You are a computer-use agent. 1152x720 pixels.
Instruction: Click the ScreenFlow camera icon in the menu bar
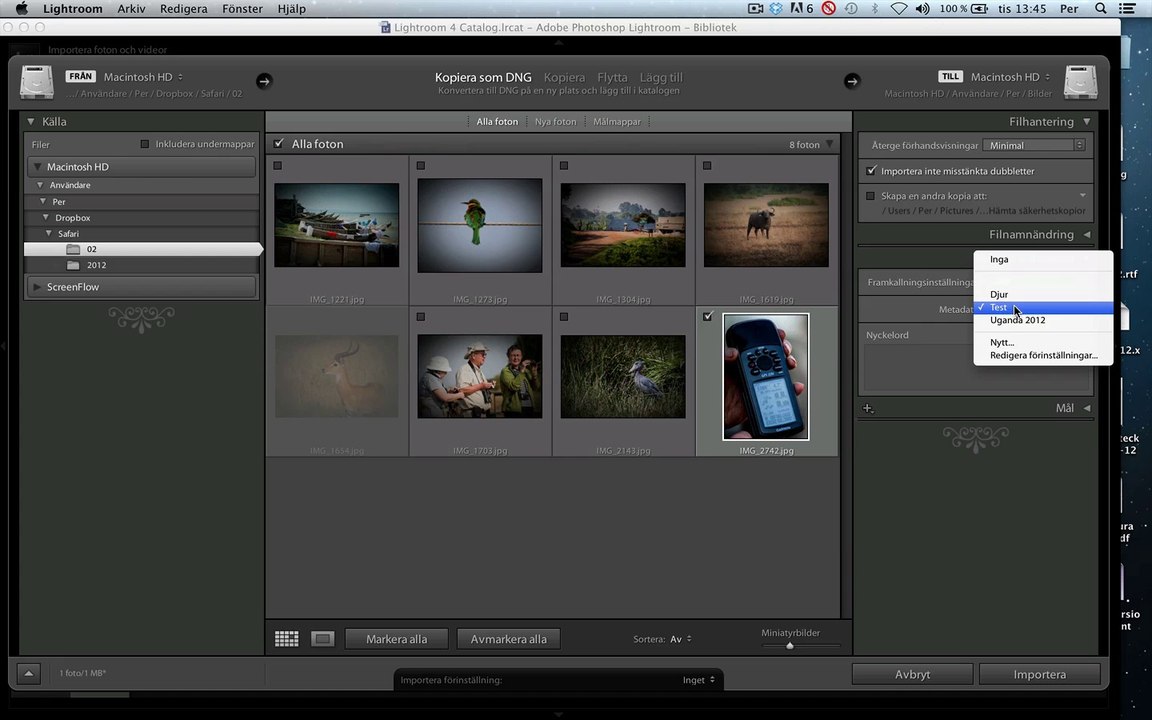[x=755, y=9]
